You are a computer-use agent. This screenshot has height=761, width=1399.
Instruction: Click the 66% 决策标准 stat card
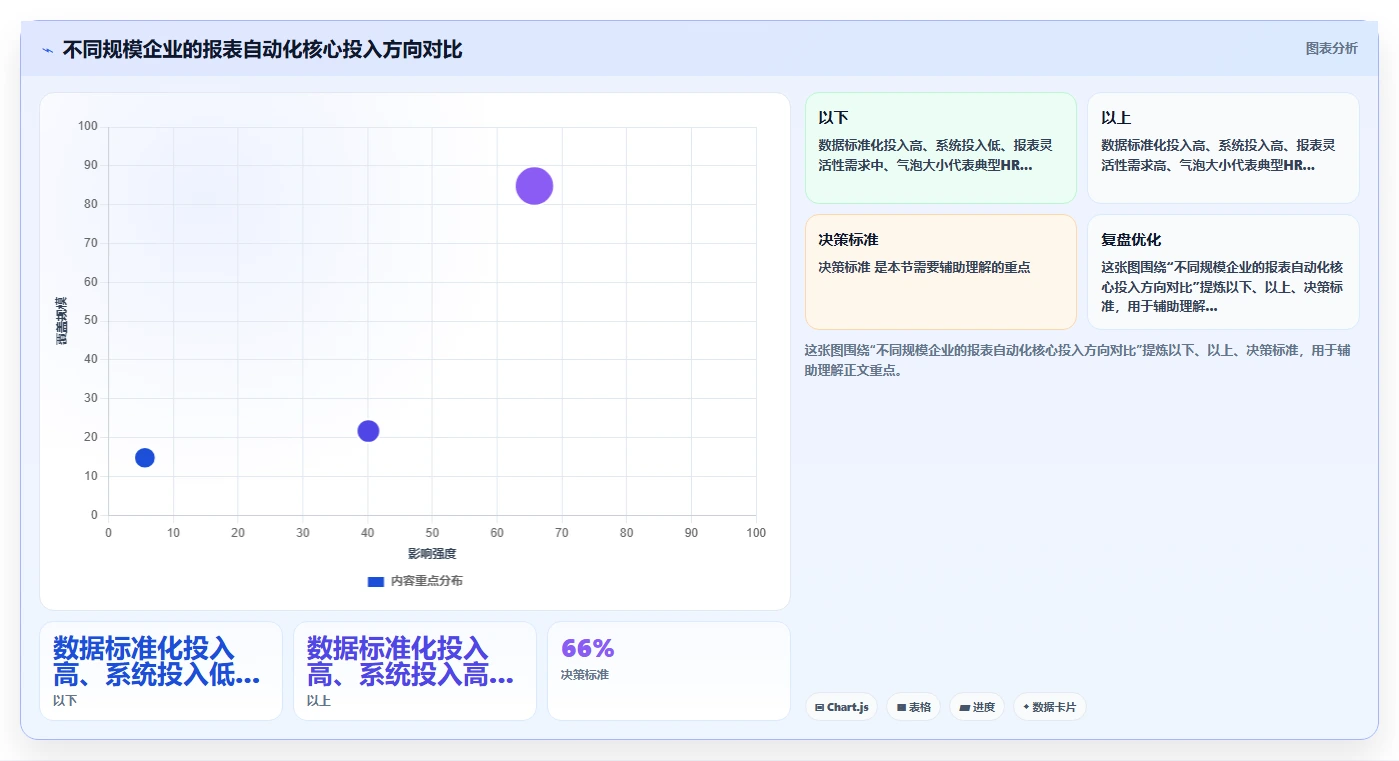coord(668,671)
